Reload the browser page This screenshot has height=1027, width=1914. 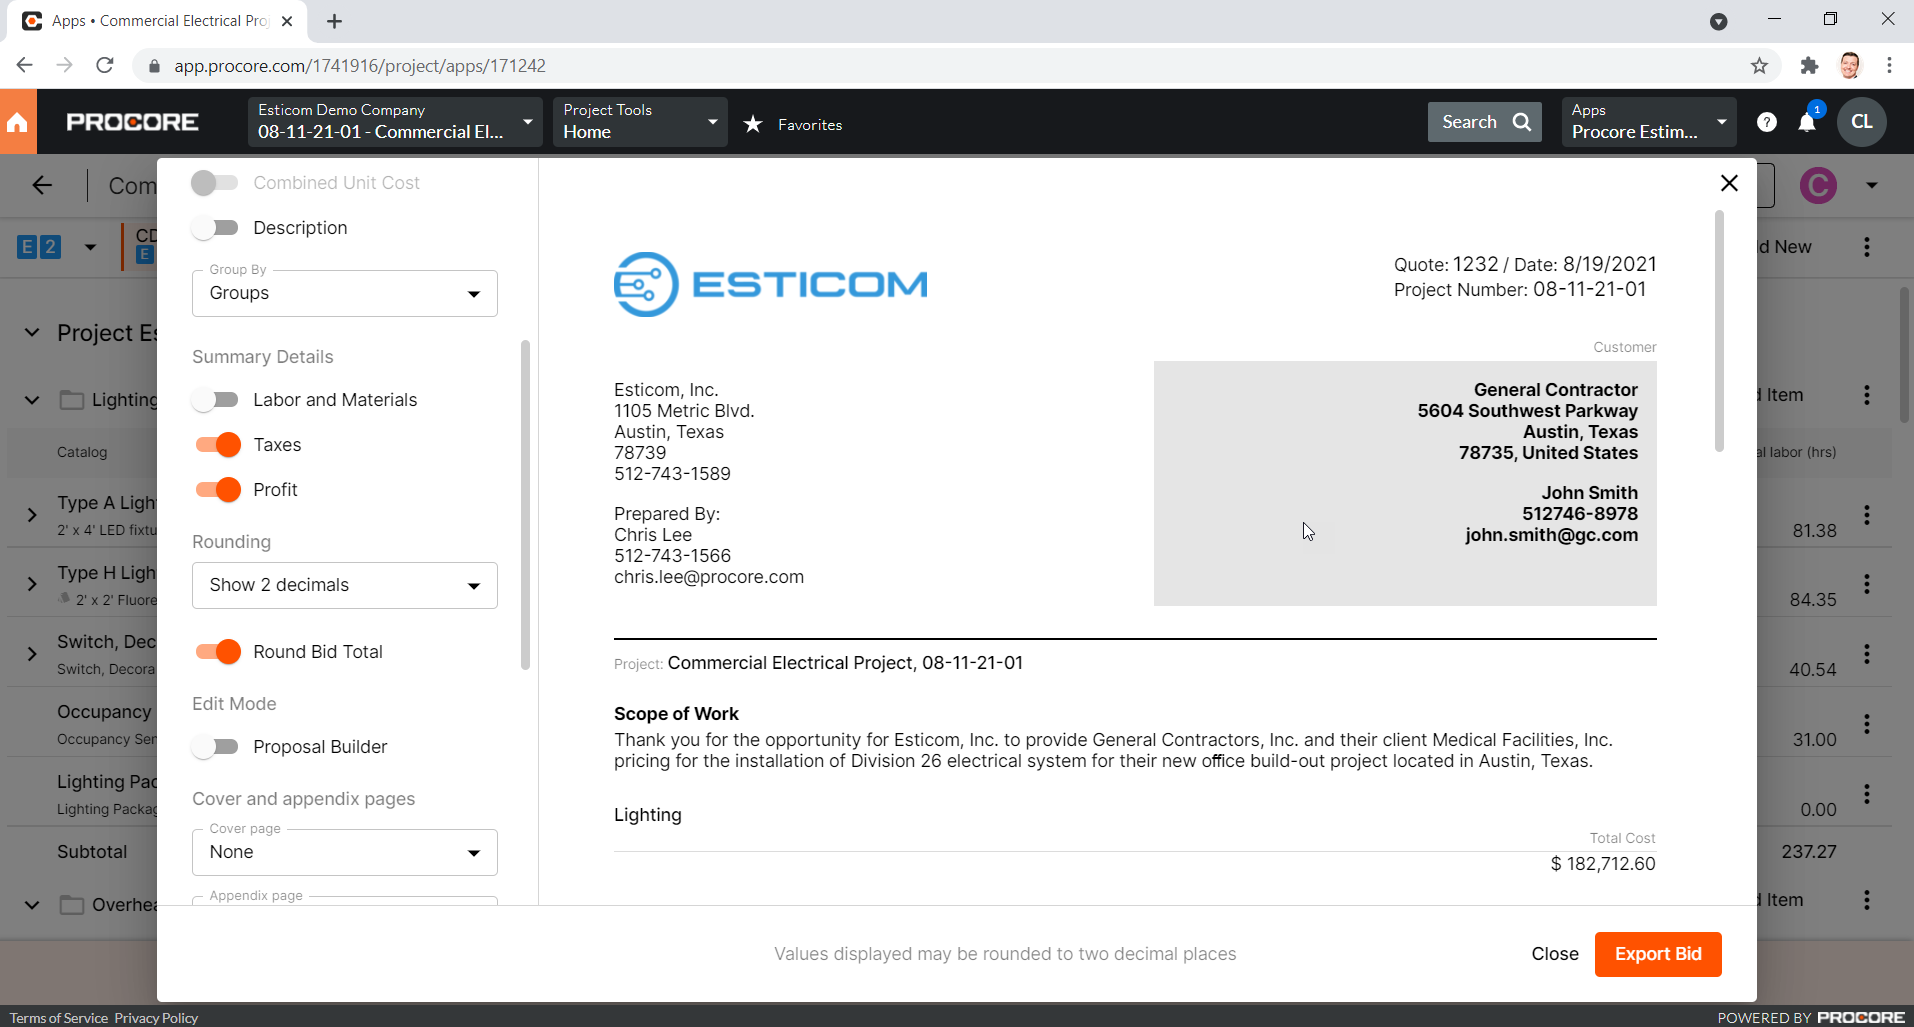click(x=105, y=66)
